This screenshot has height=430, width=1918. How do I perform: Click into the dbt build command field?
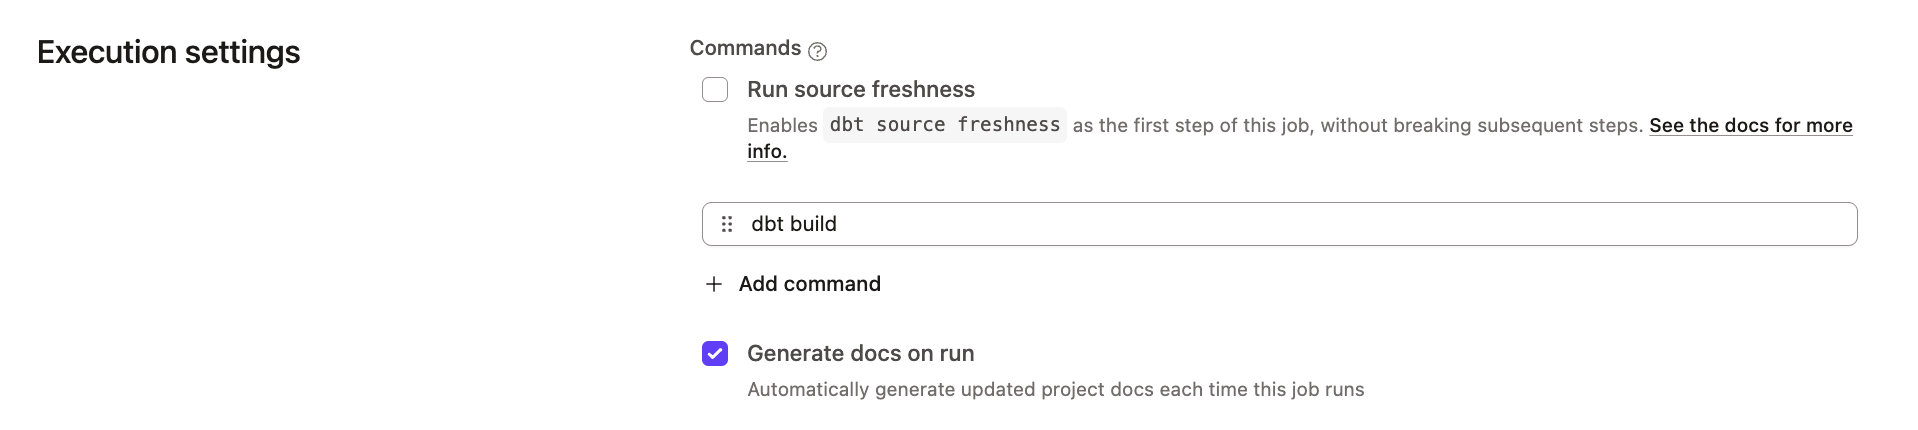click(1200, 224)
